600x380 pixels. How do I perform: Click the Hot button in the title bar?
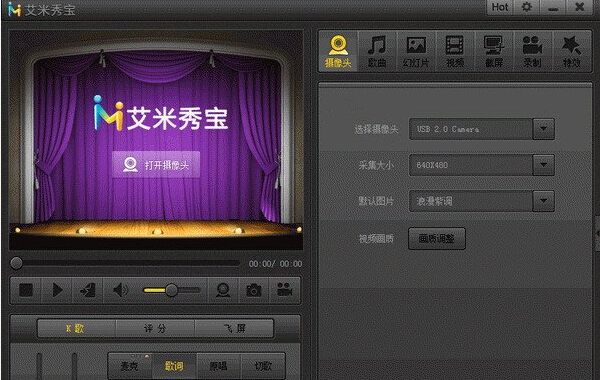(x=500, y=7)
